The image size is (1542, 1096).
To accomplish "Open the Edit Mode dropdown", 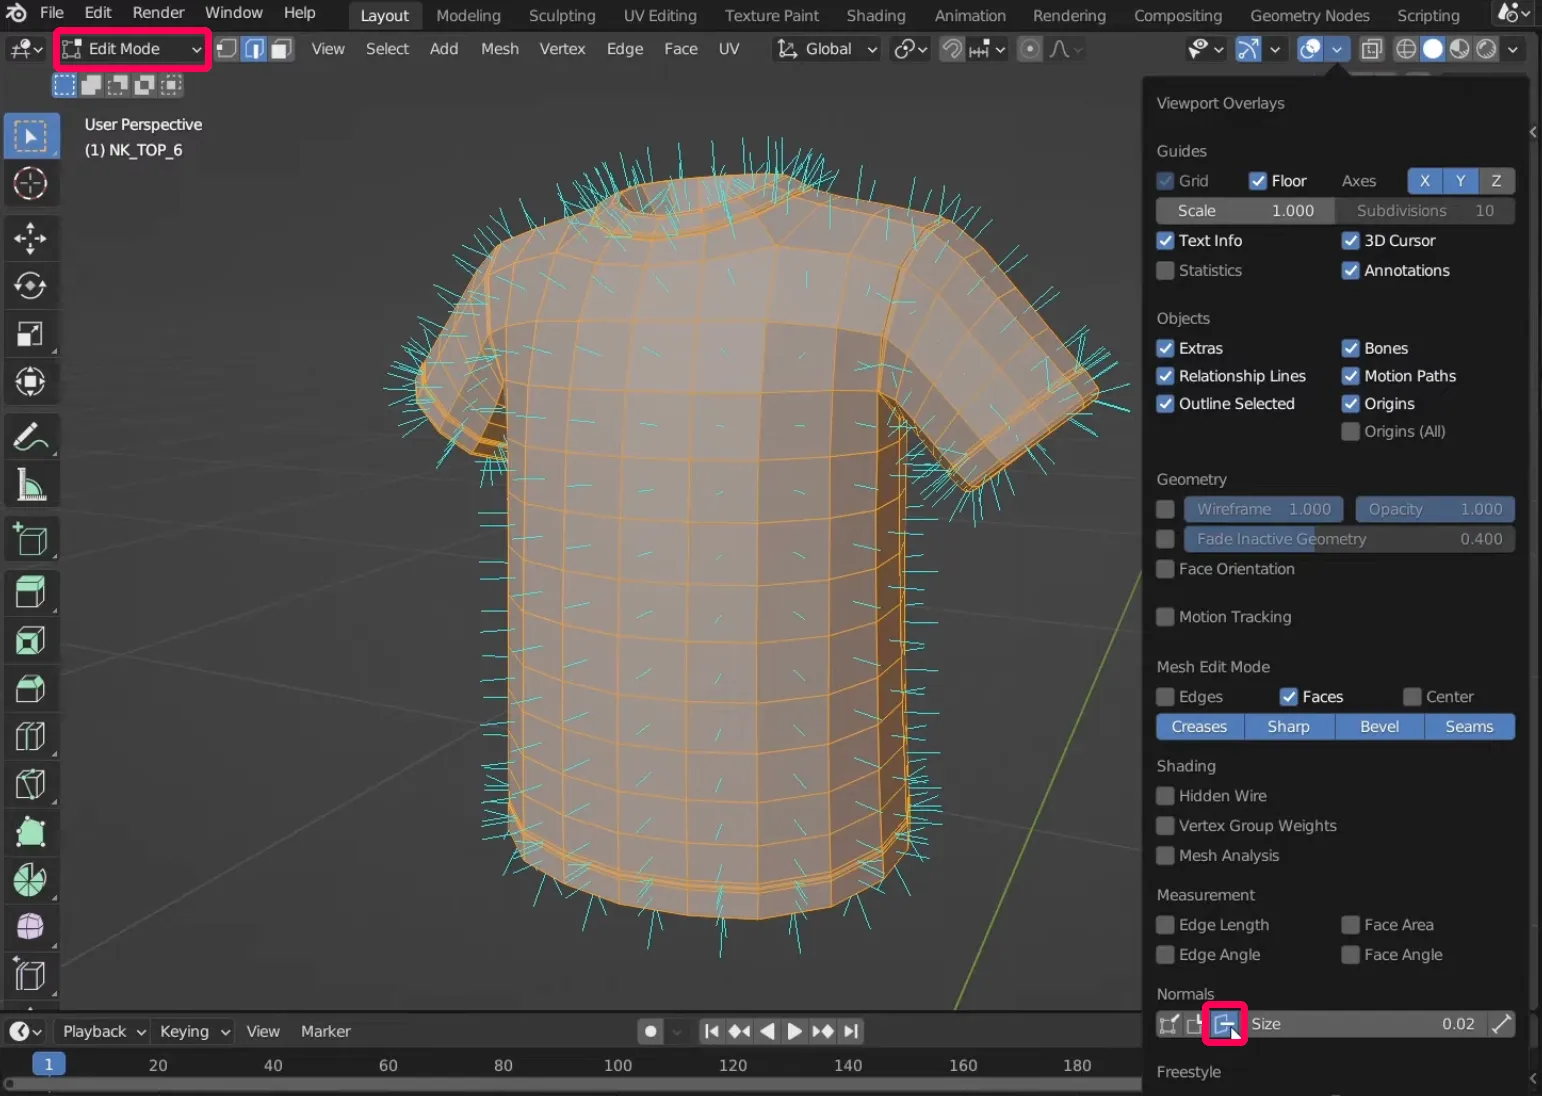I will 131,49.
